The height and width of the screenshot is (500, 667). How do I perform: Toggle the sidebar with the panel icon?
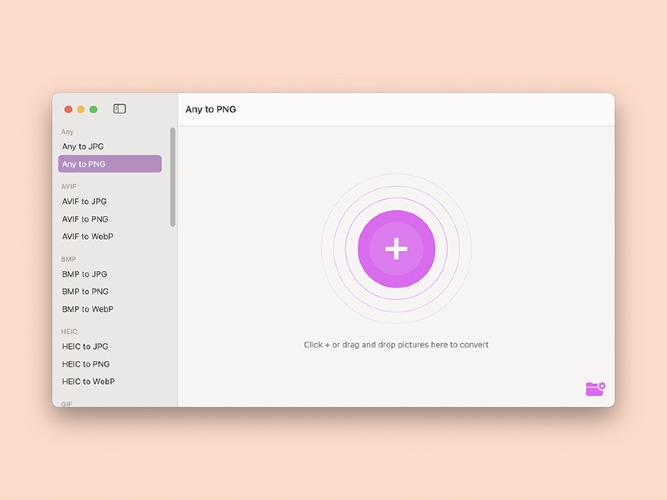120,109
